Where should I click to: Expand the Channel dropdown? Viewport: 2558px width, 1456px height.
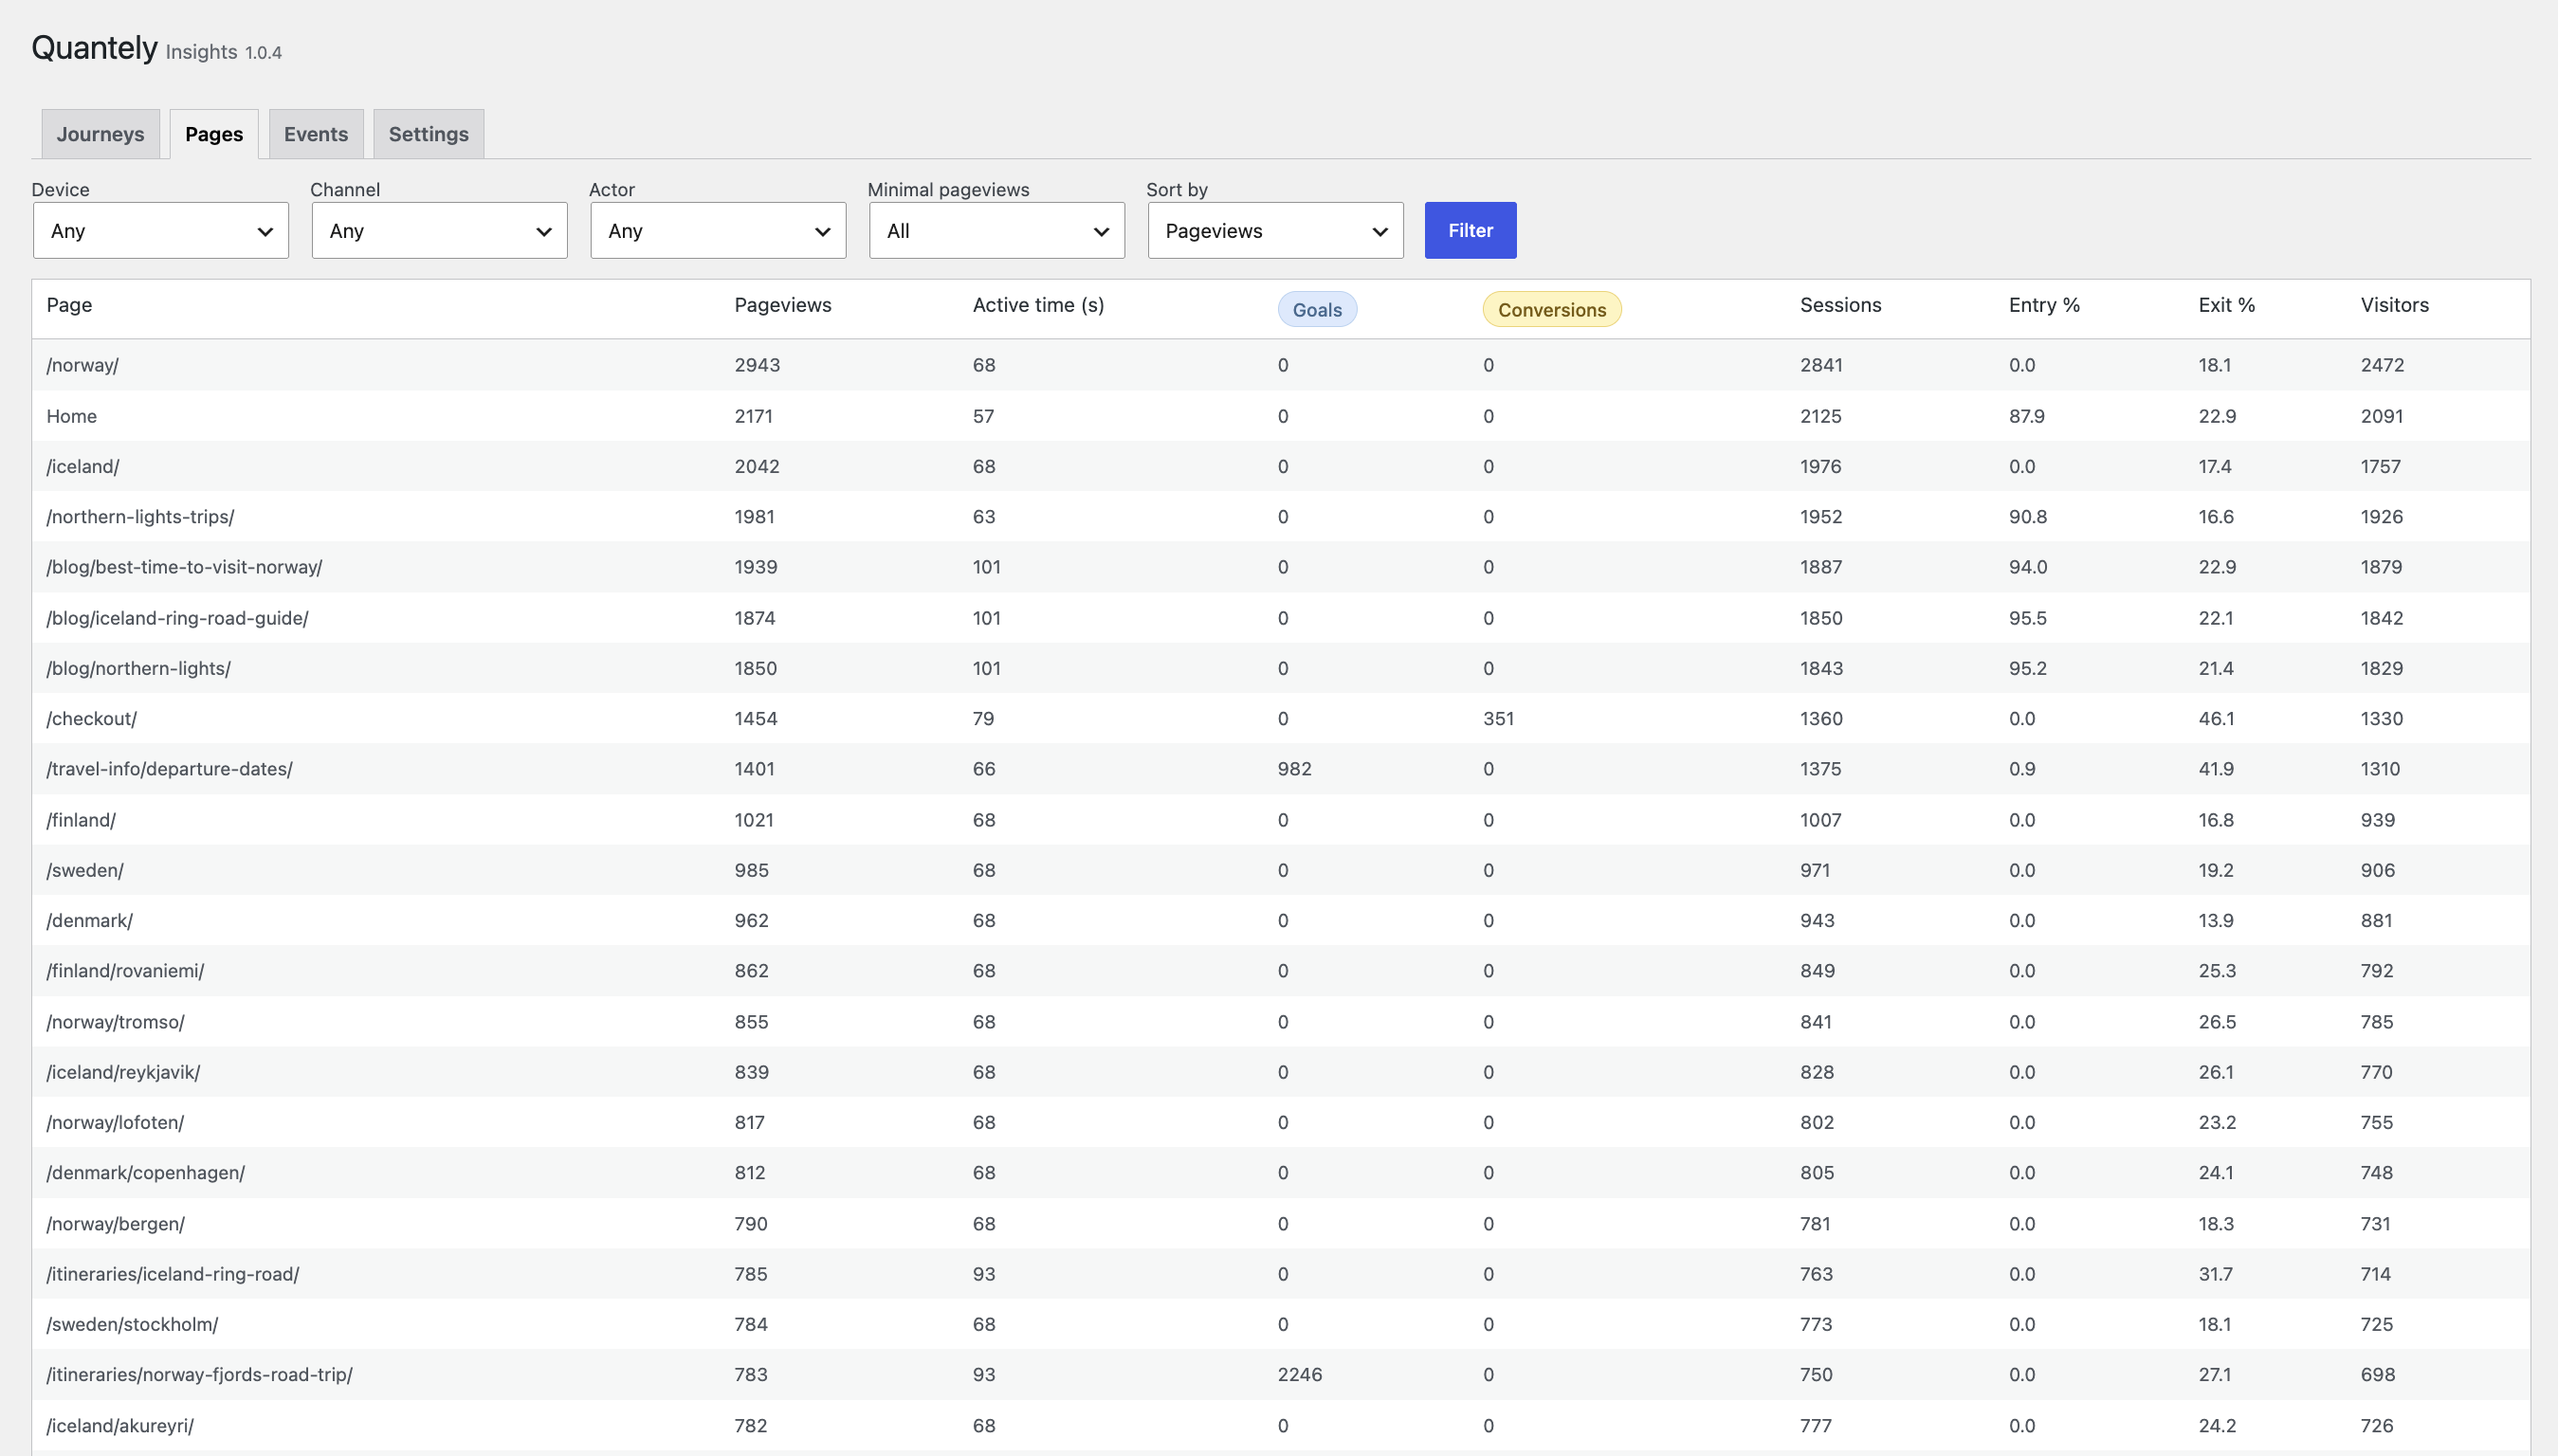440,231
